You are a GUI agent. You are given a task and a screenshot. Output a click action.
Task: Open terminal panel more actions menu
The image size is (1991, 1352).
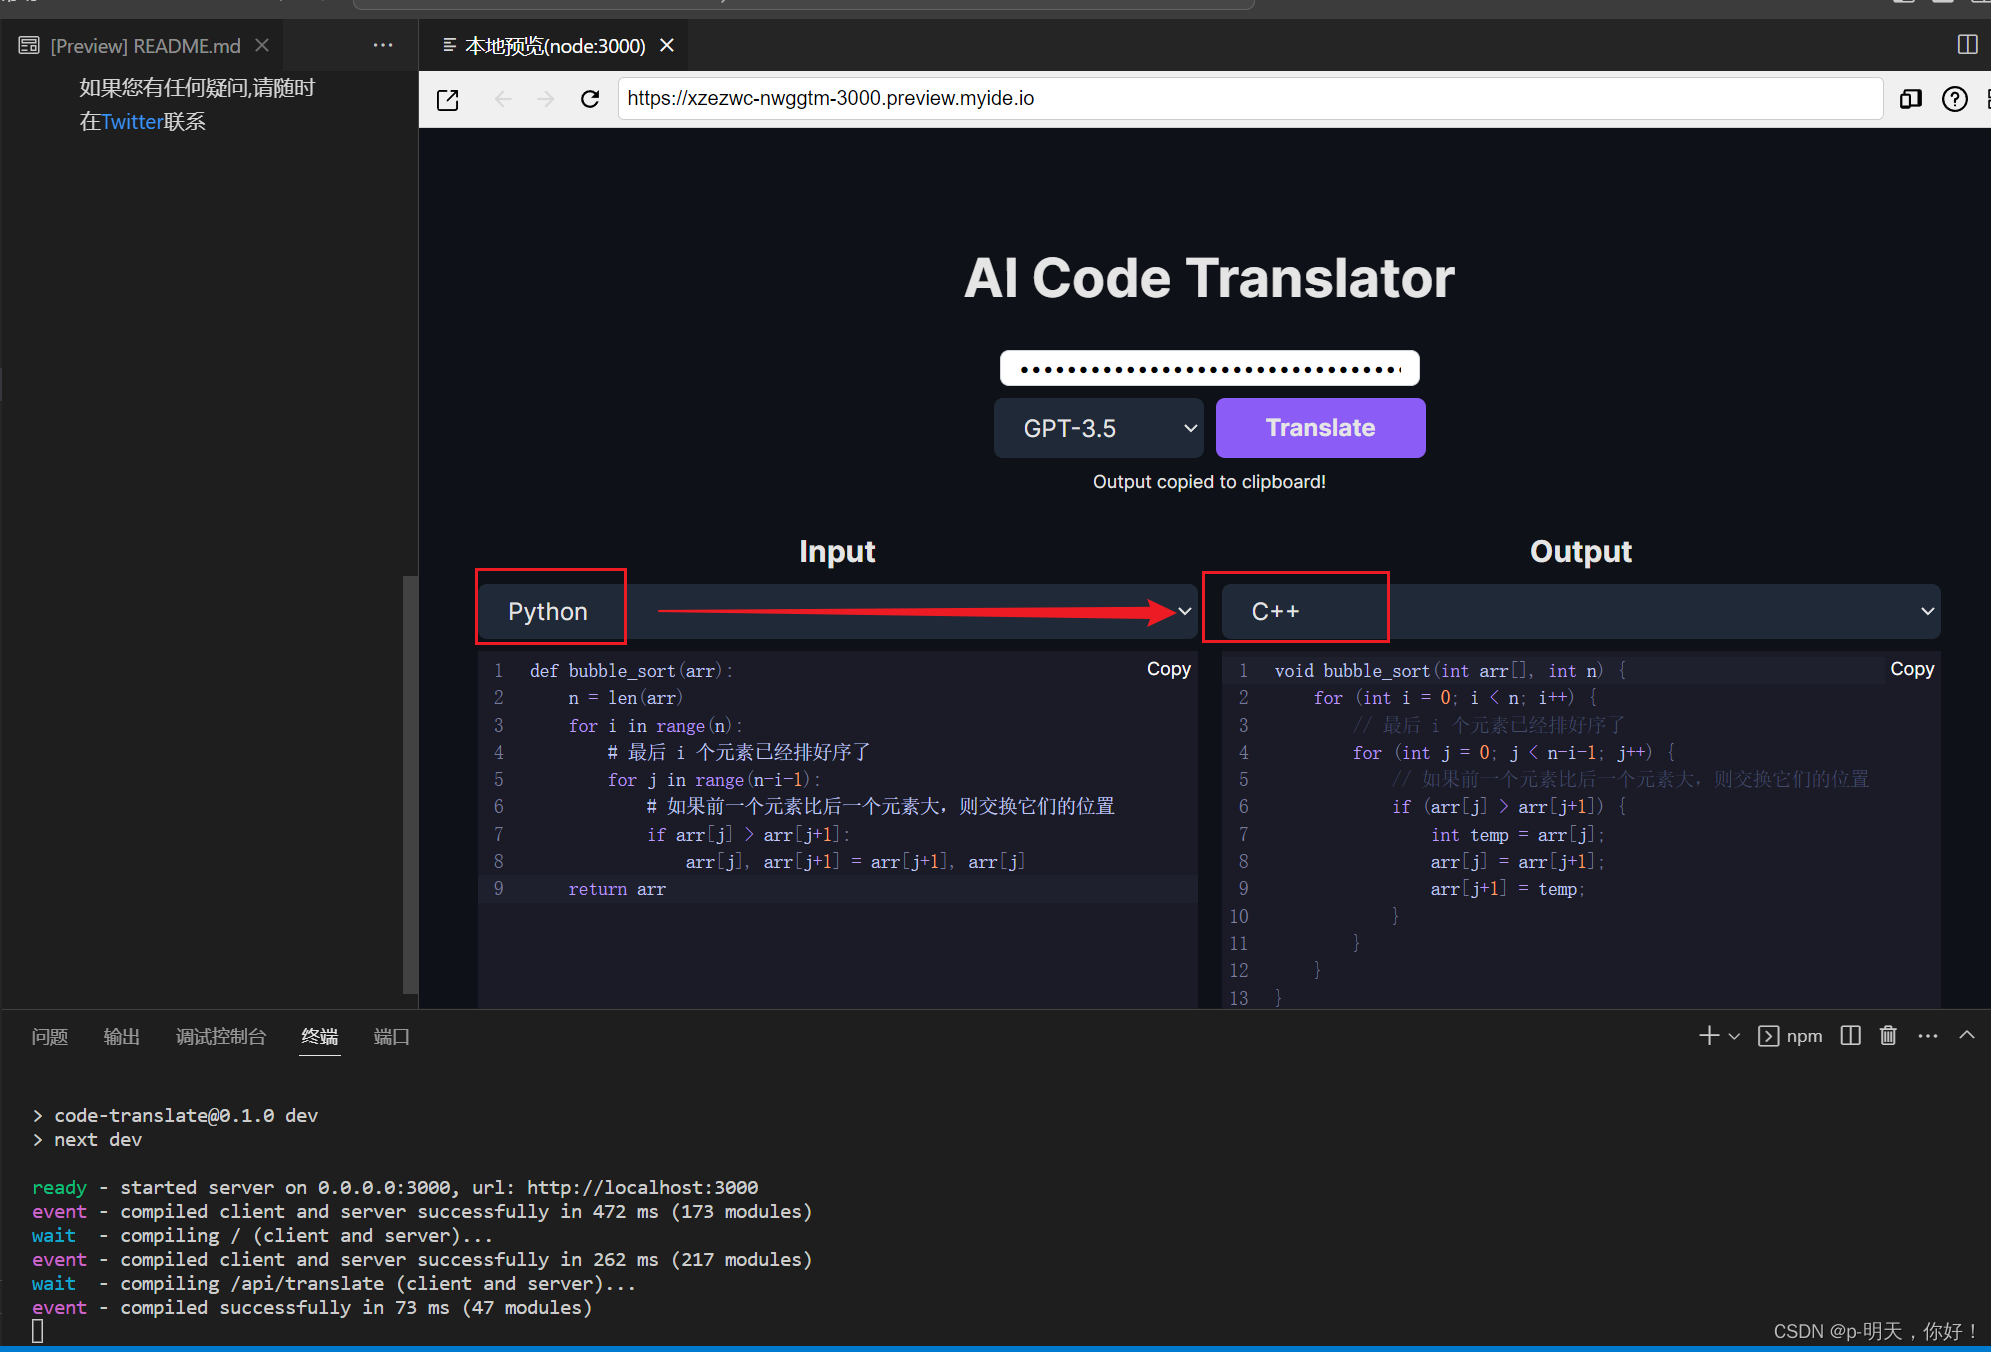[1928, 1036]
